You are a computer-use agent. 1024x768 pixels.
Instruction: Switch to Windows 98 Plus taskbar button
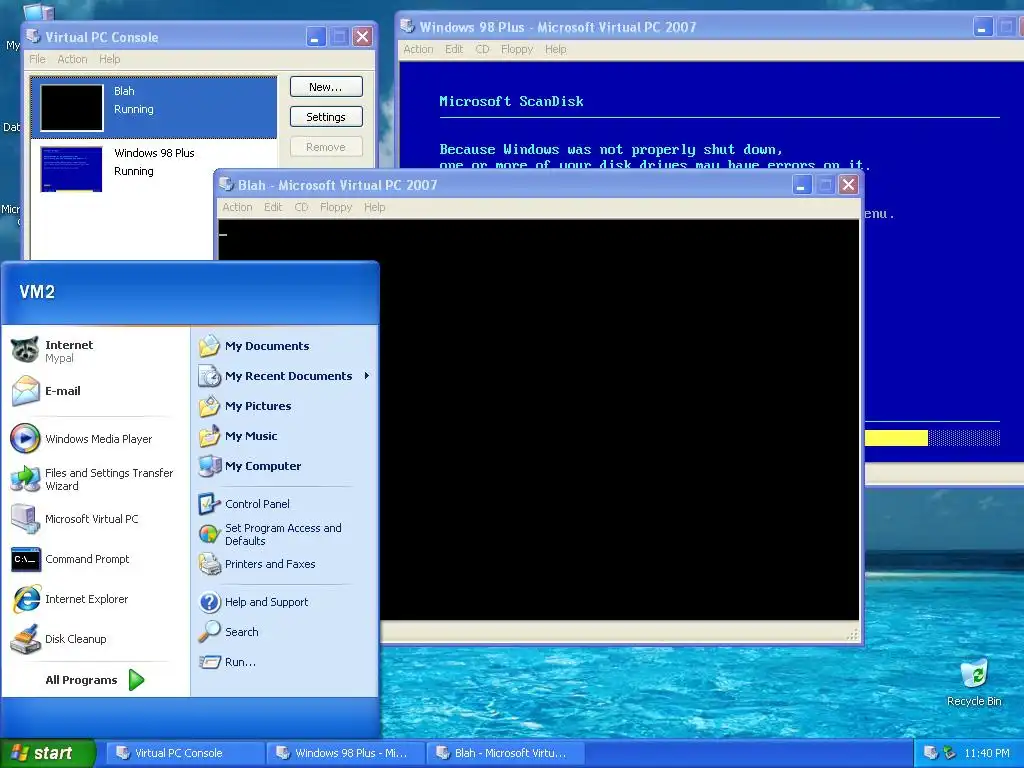pos(345,753)
